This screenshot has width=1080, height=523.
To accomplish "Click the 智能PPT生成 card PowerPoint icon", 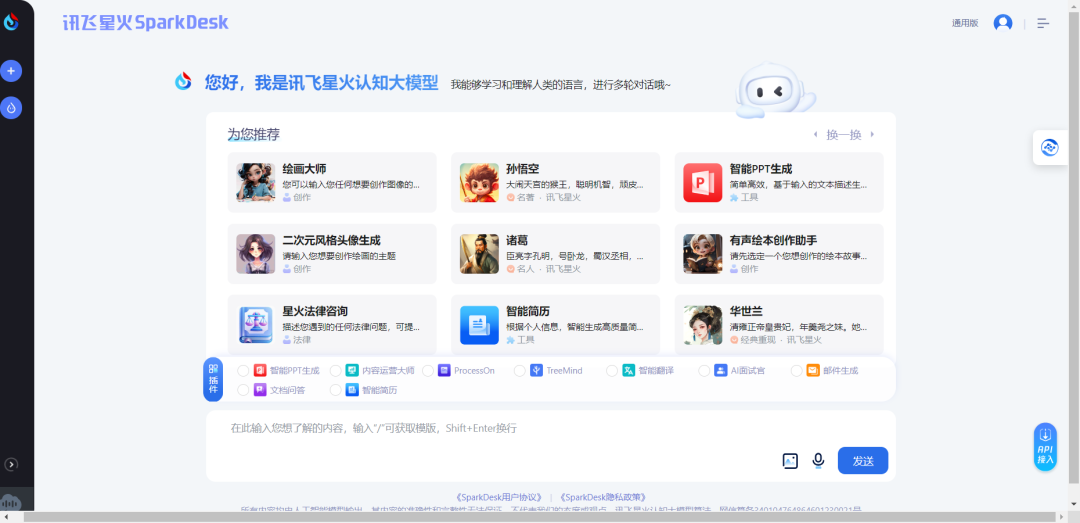I will tap(703, 183).
